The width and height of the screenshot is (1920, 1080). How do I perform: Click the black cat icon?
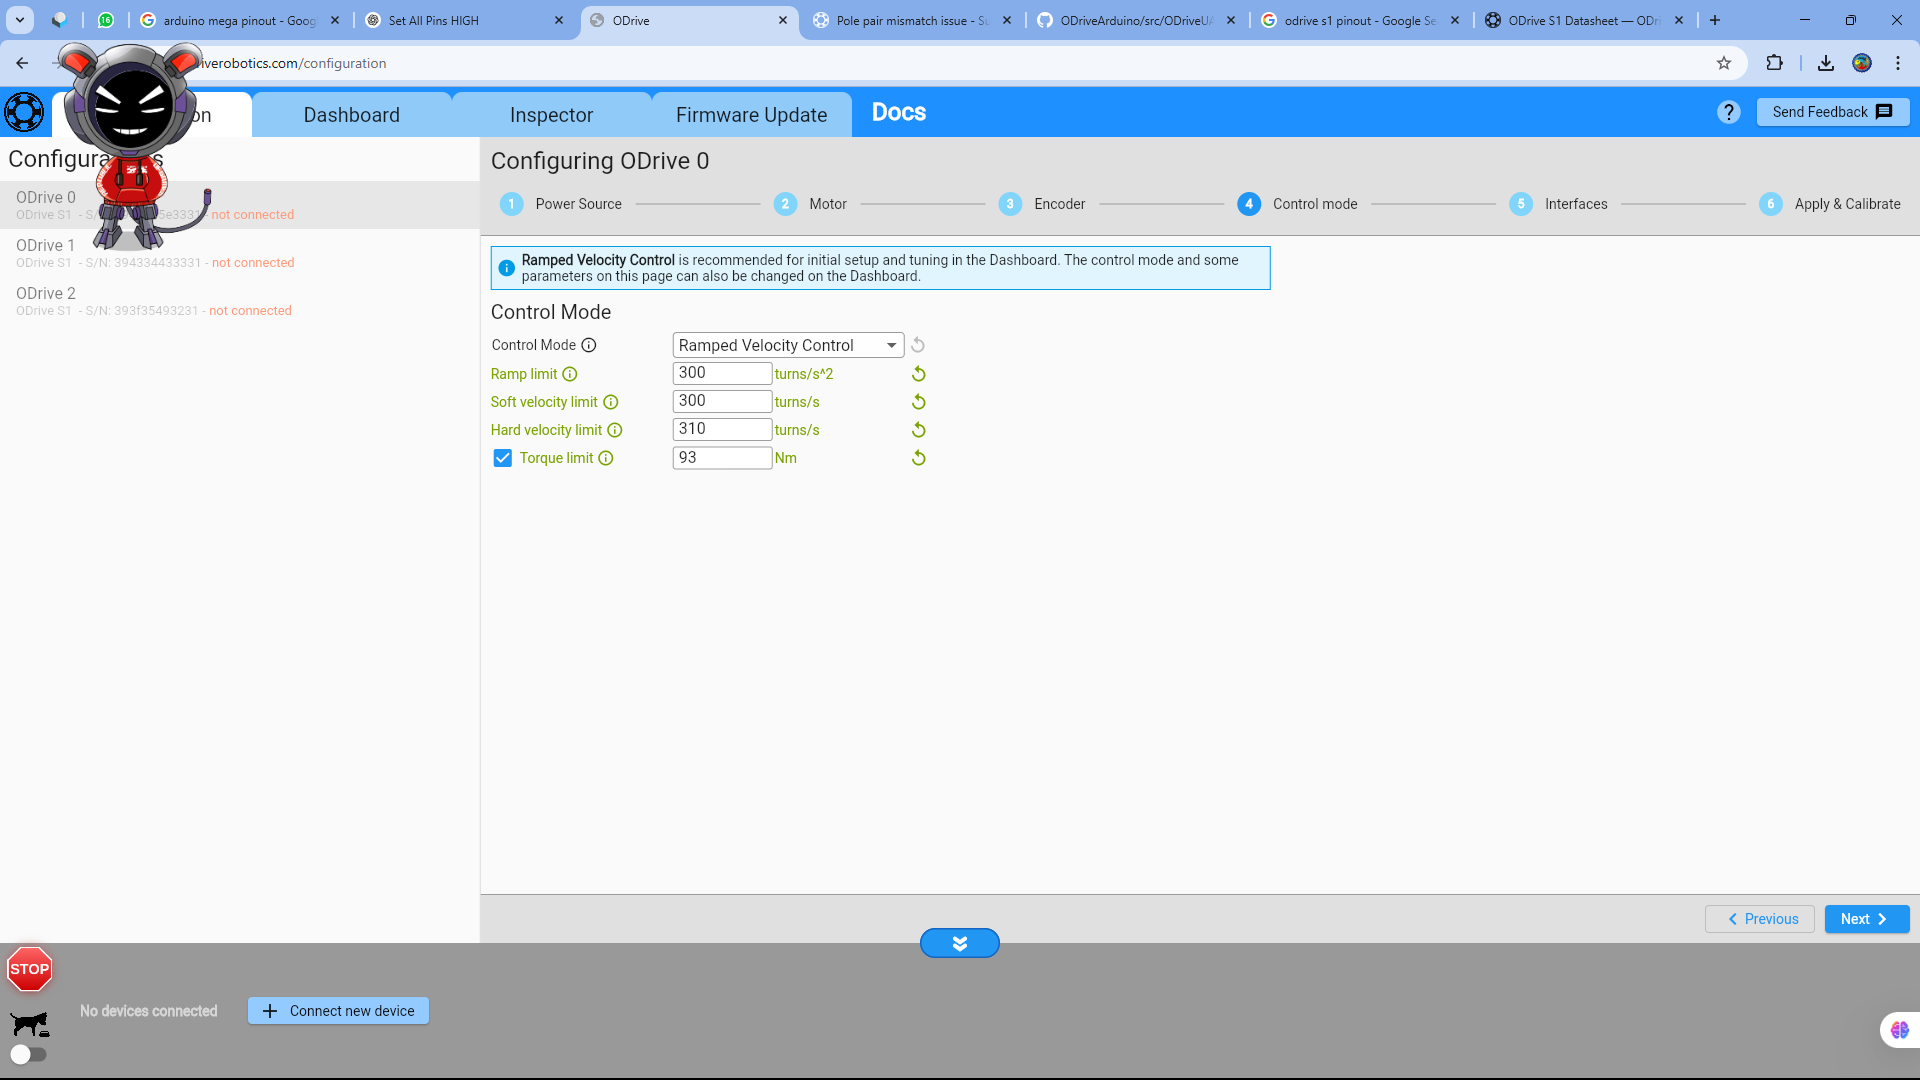tap(30, 1024)
